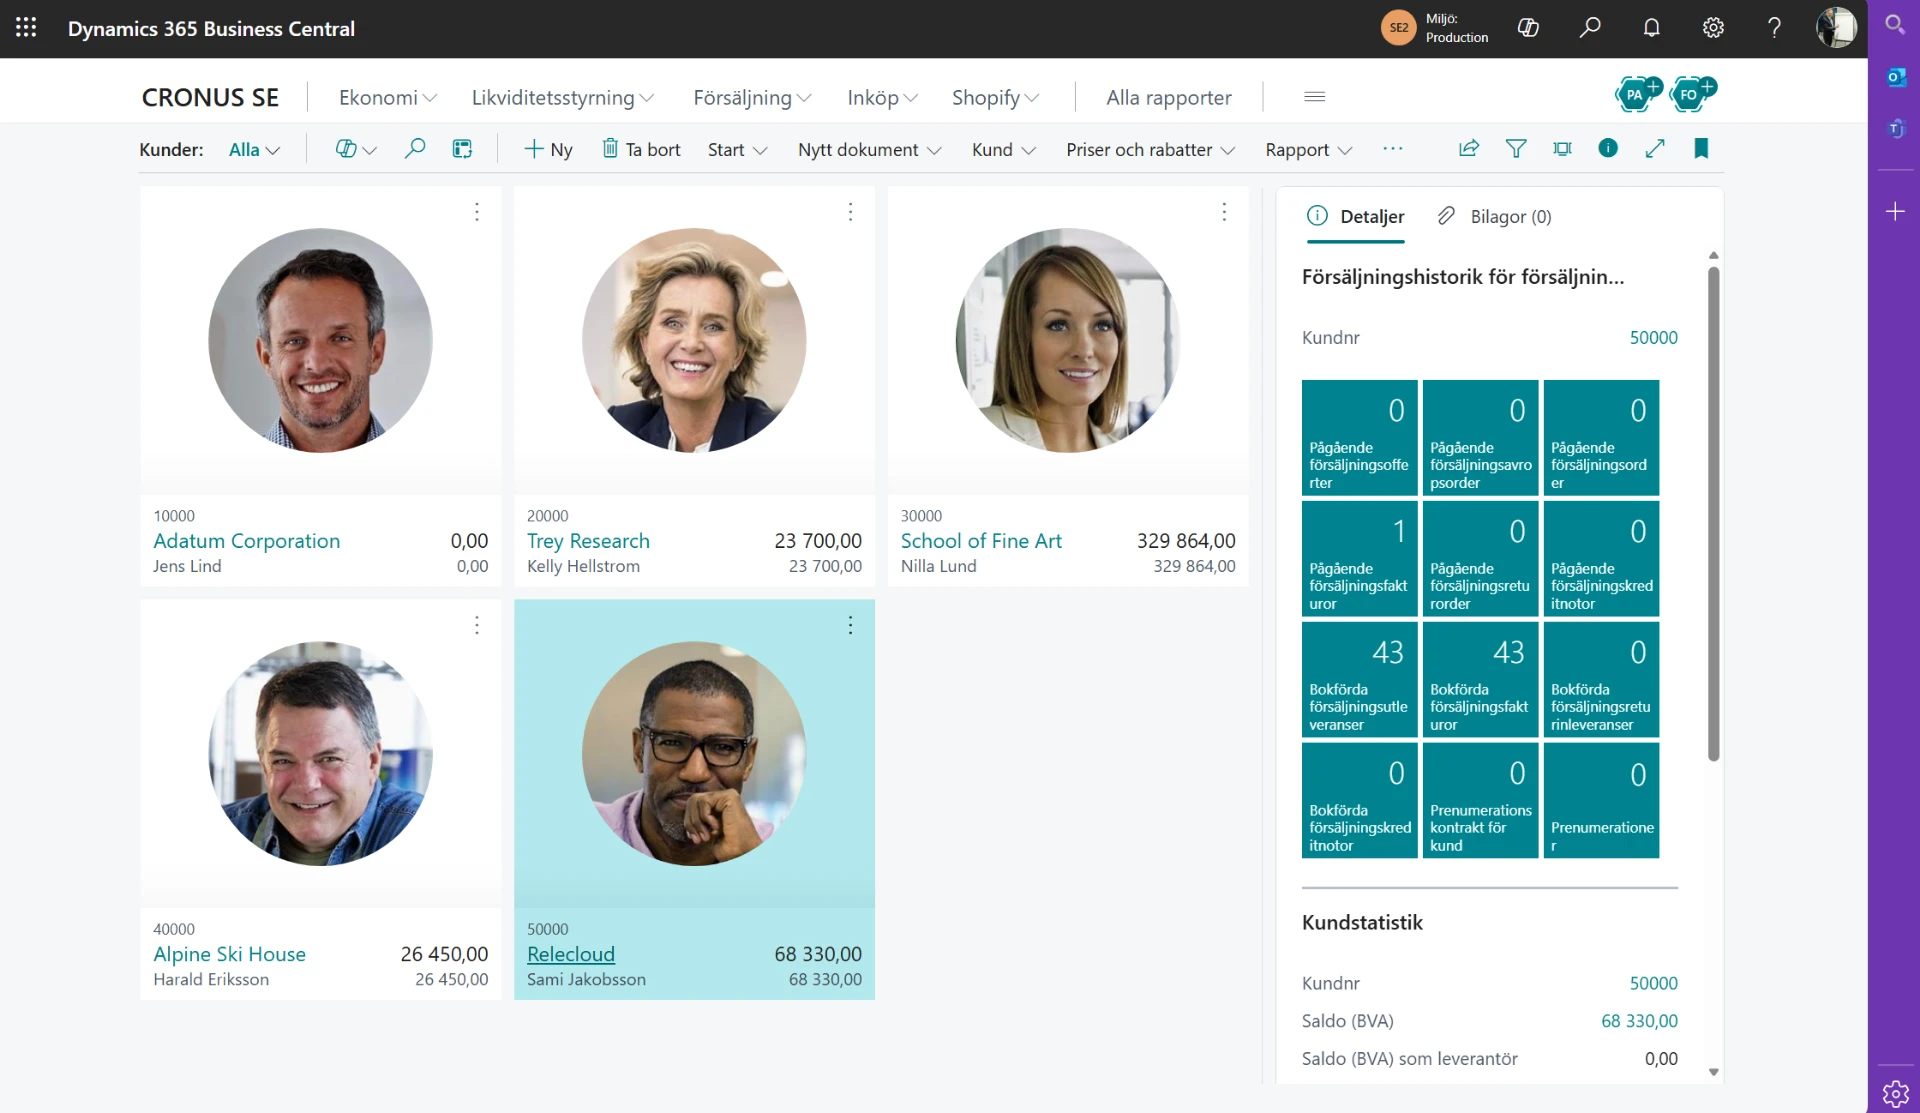Expand the Inköp menu
This screenshot has width=1920, height=1113.
882,97
